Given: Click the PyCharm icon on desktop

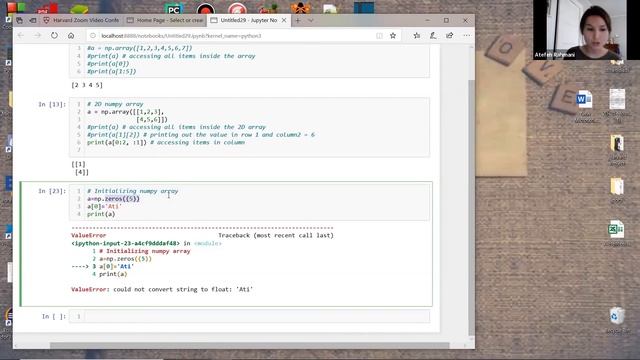Looking at the screenshot, I should tap(174, 9).
